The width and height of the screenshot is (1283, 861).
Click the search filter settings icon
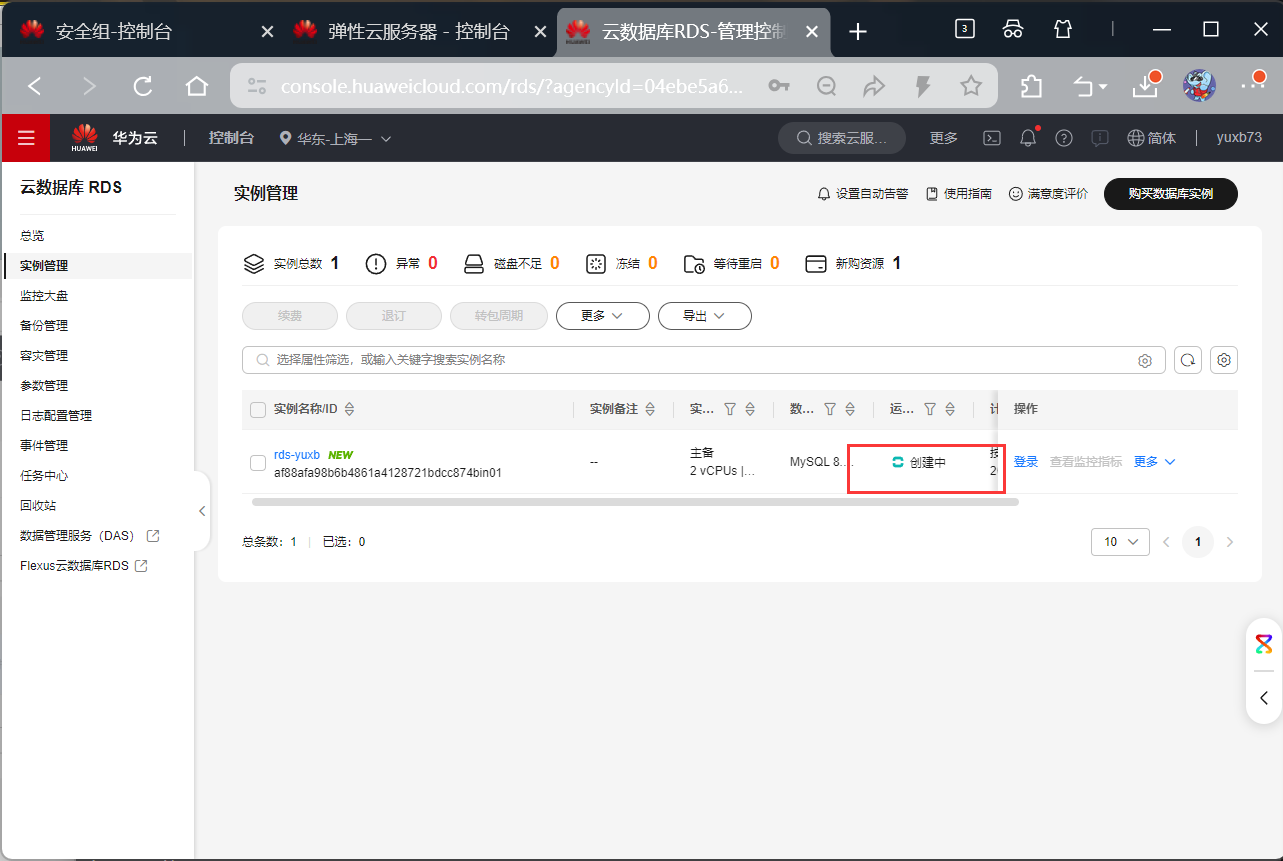(x=1145, y=360)
